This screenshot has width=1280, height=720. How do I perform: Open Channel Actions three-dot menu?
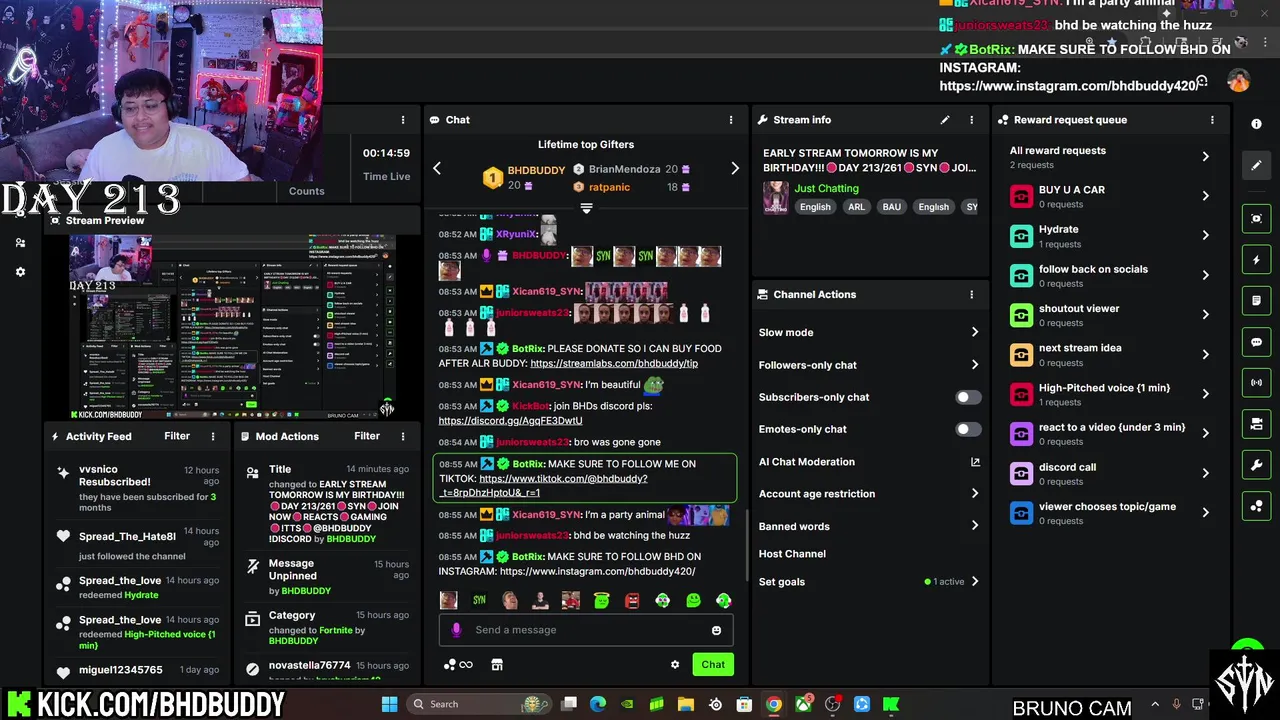click(x=971, y=295)
